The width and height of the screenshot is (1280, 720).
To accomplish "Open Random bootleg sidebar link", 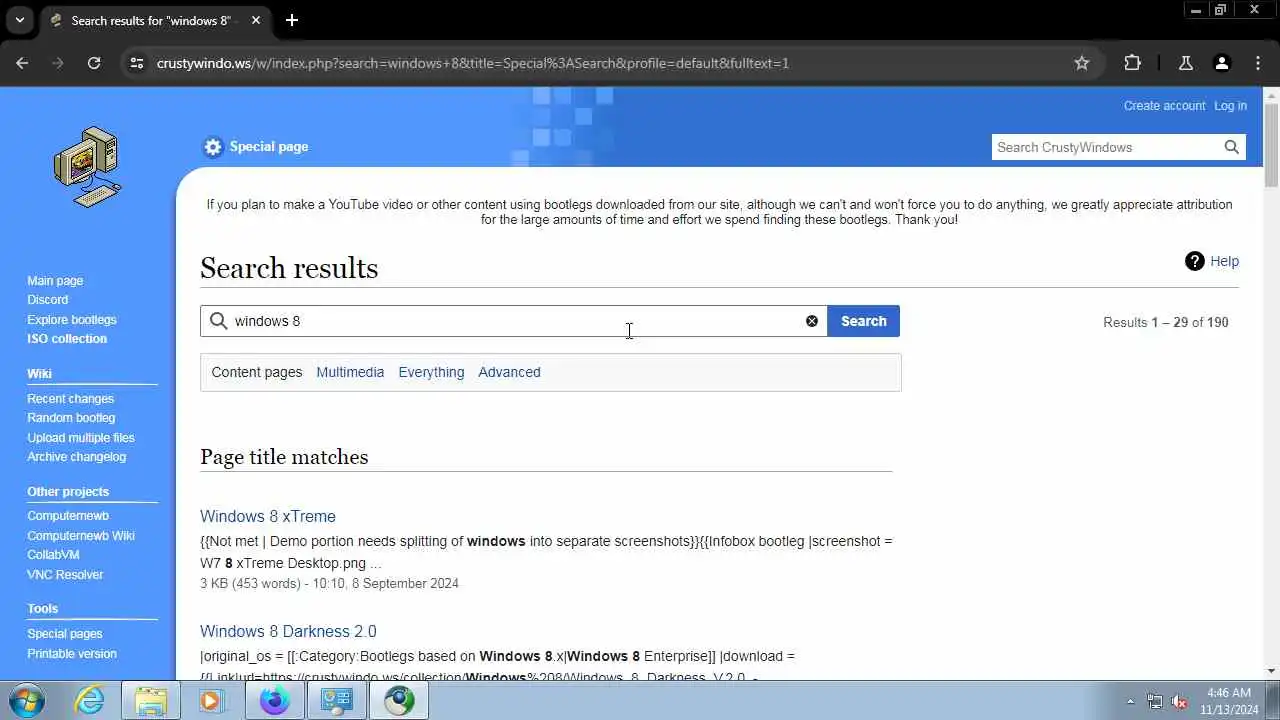I will tap(71, 418).
